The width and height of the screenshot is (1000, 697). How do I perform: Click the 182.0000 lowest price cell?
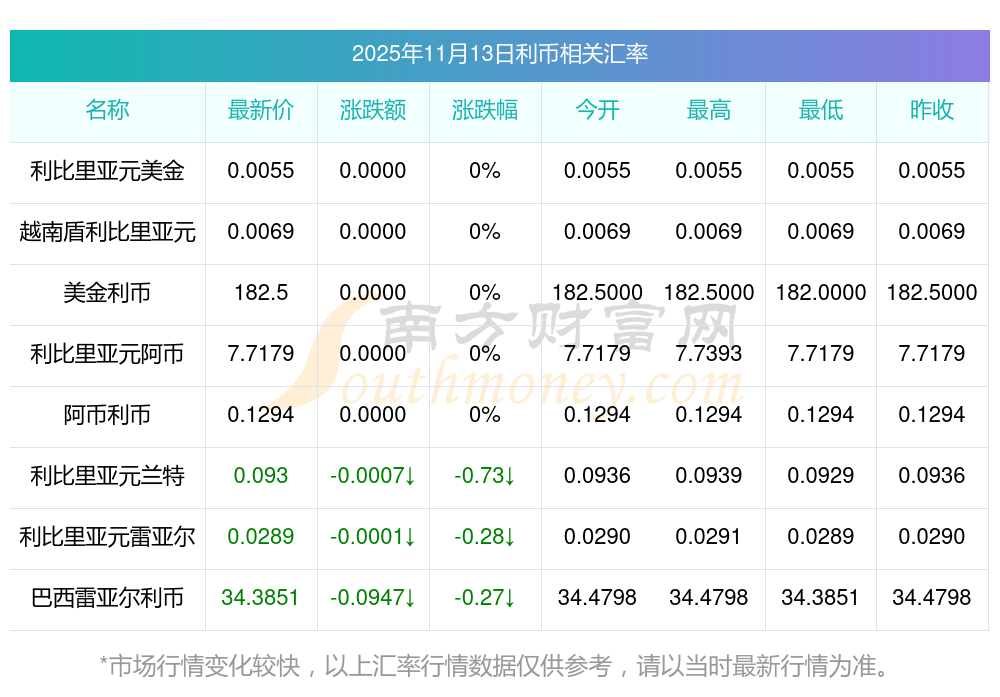821,293
